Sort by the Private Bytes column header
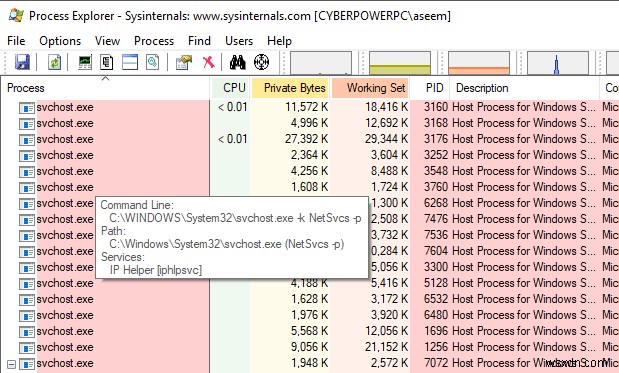 point(291,88)
